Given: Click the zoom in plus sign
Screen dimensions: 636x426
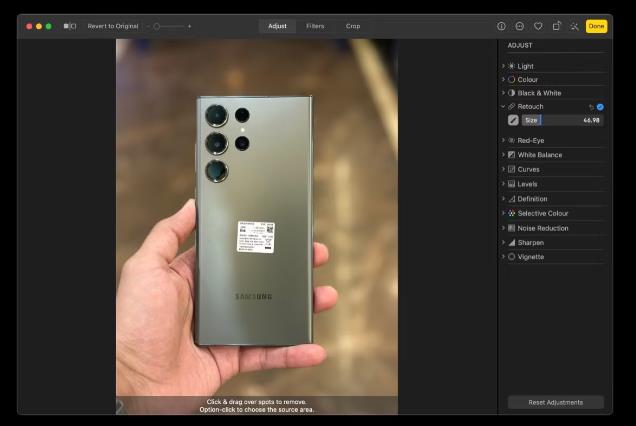Looking at the screenshot, I should (x=189, y=26).
